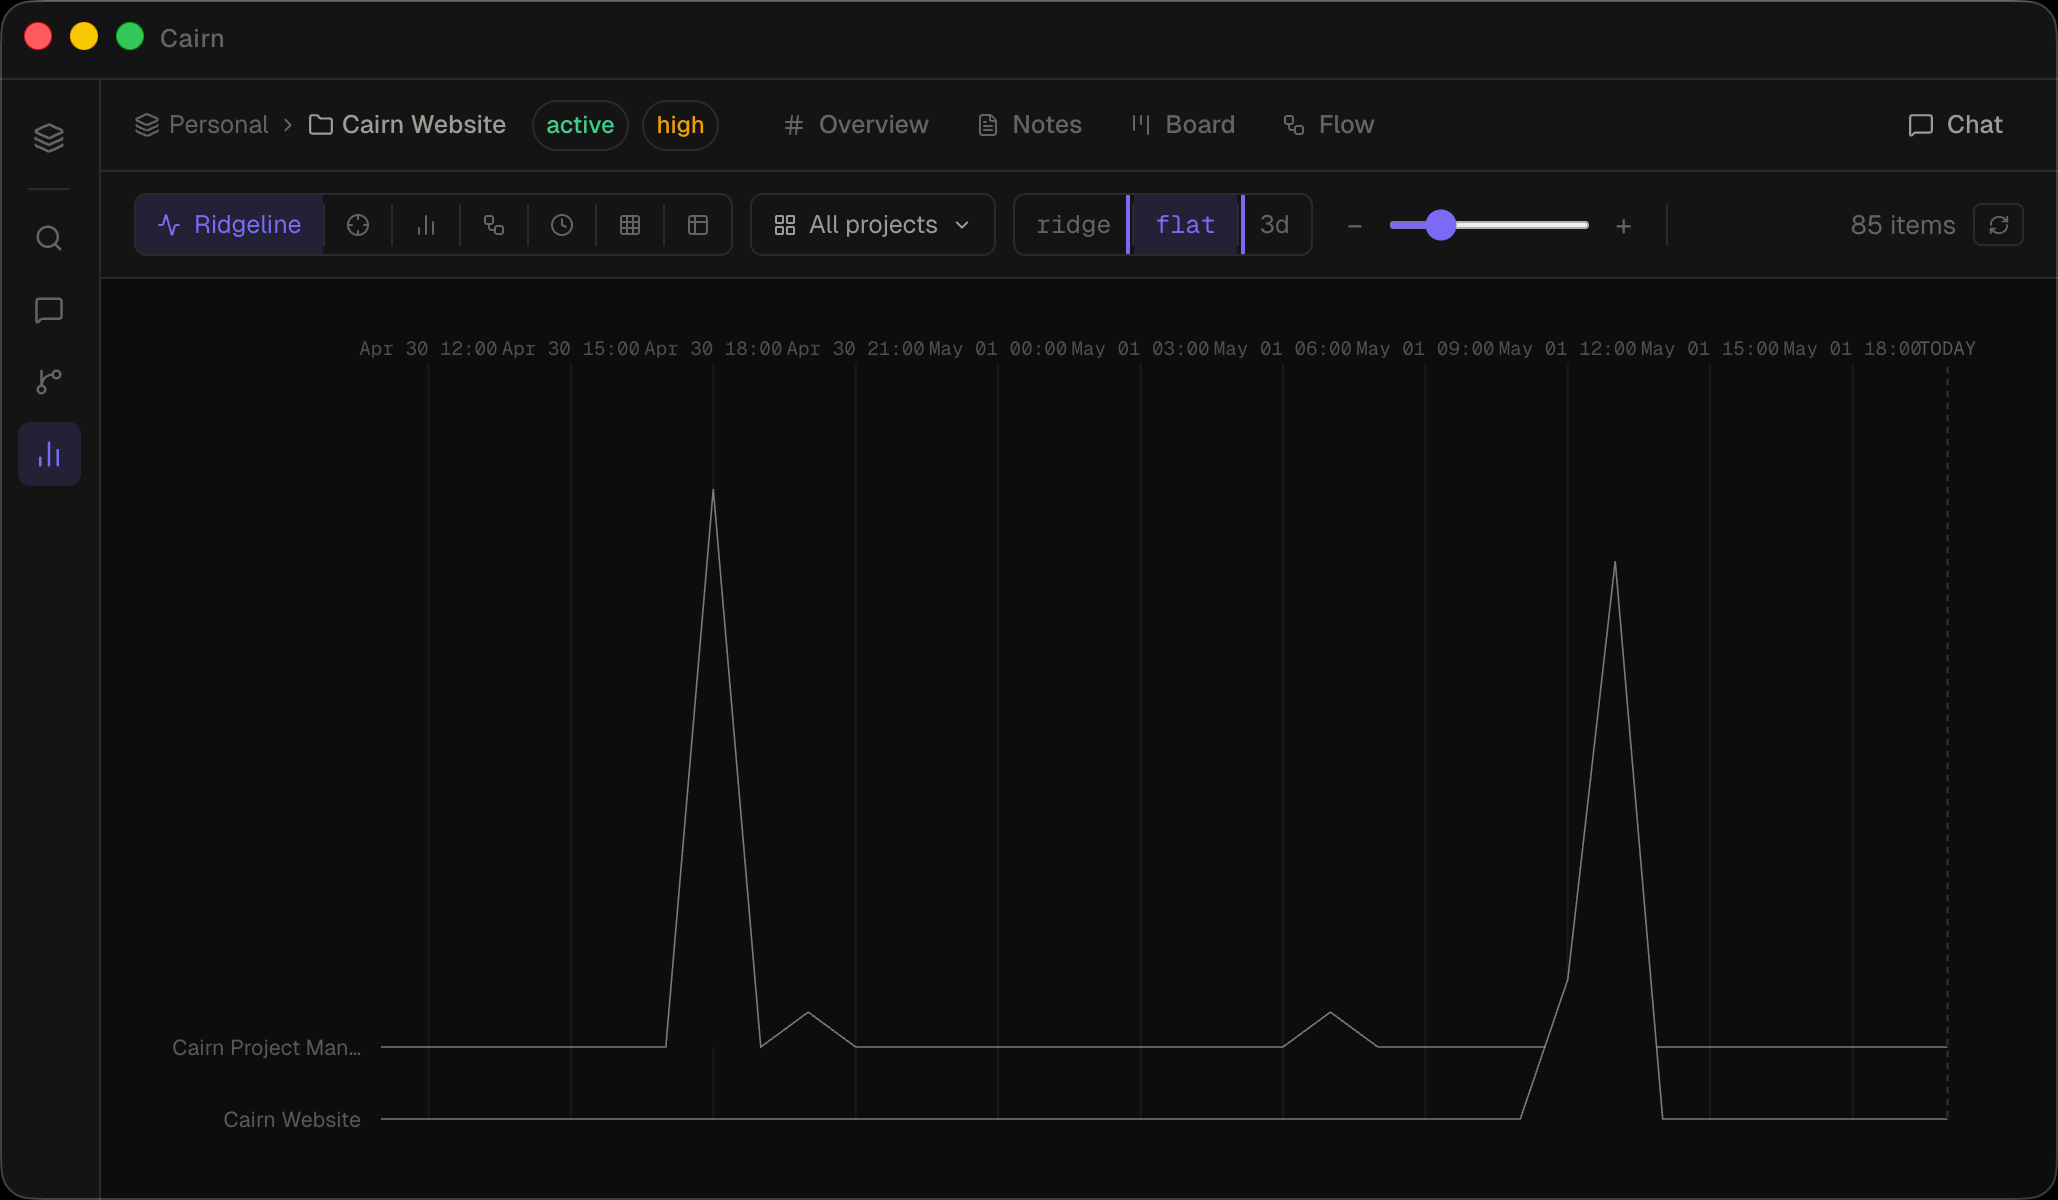Click the active status badge

pyautogui.click(x=580, y=125)
